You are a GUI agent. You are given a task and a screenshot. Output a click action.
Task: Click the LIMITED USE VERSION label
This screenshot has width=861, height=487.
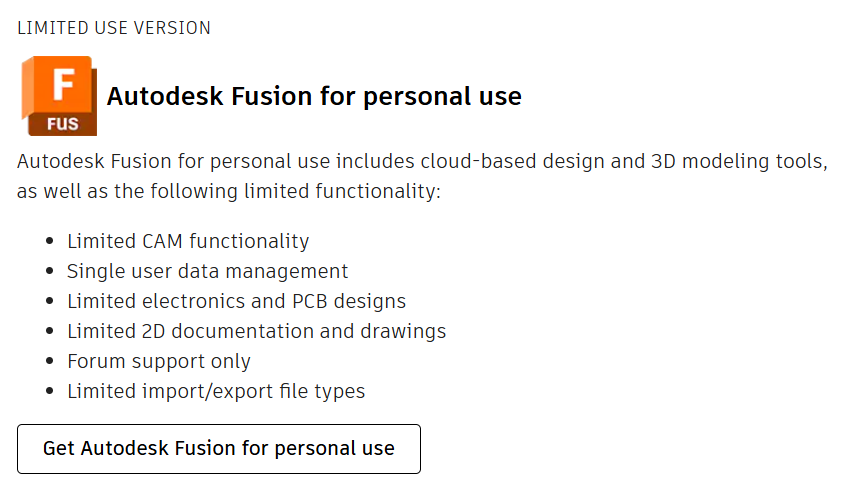[x=114, y=28]
